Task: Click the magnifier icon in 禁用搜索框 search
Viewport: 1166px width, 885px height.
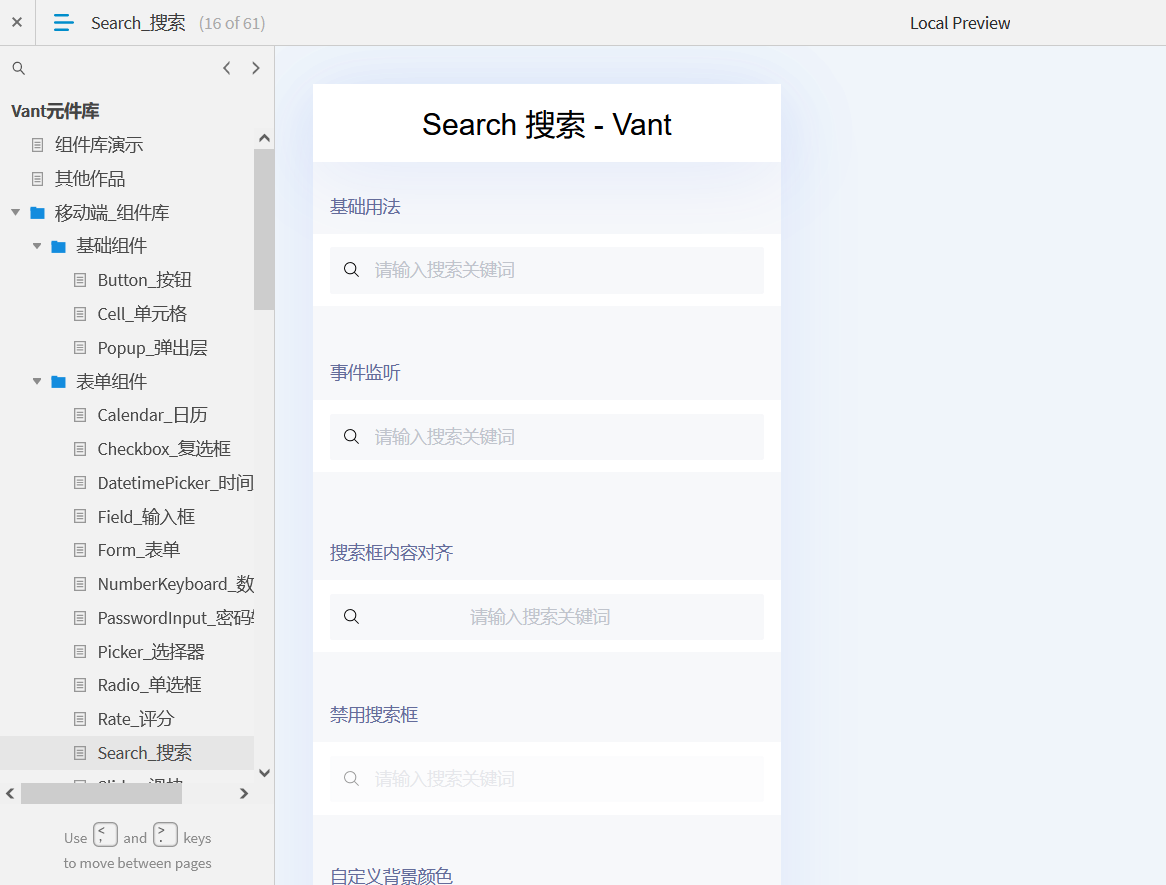Action: click(x=352, y=779)
